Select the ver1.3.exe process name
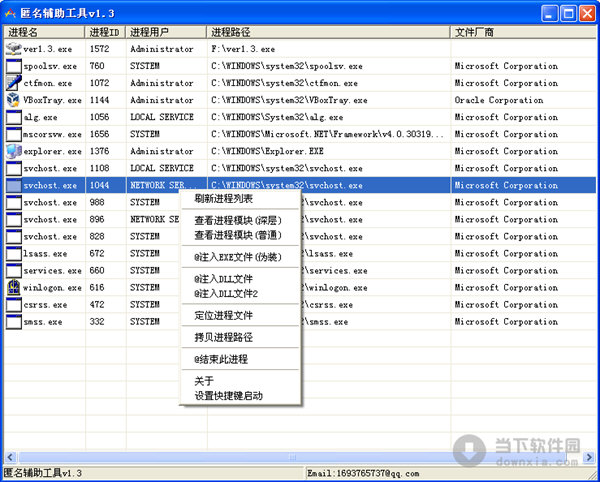Viewport: 600px width, 482px height. tap(47, 49)
